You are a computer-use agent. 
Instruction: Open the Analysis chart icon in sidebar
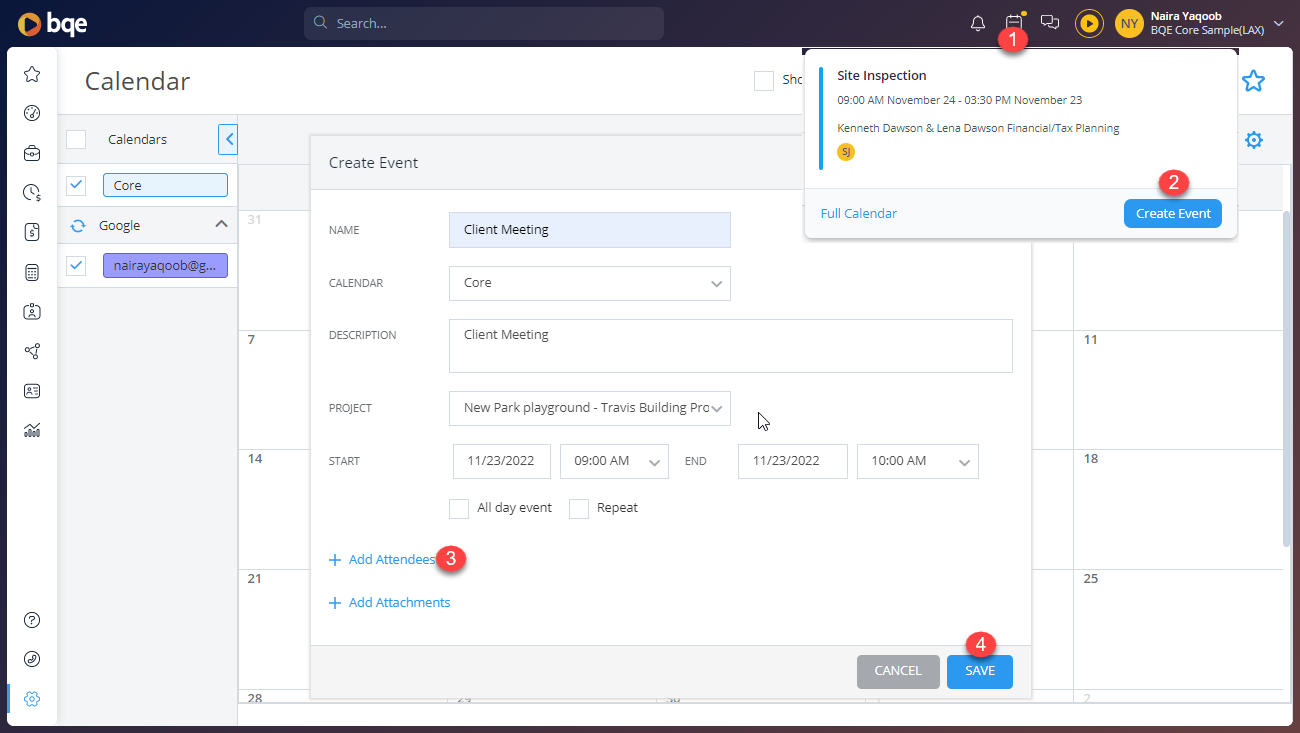(31, 429)
